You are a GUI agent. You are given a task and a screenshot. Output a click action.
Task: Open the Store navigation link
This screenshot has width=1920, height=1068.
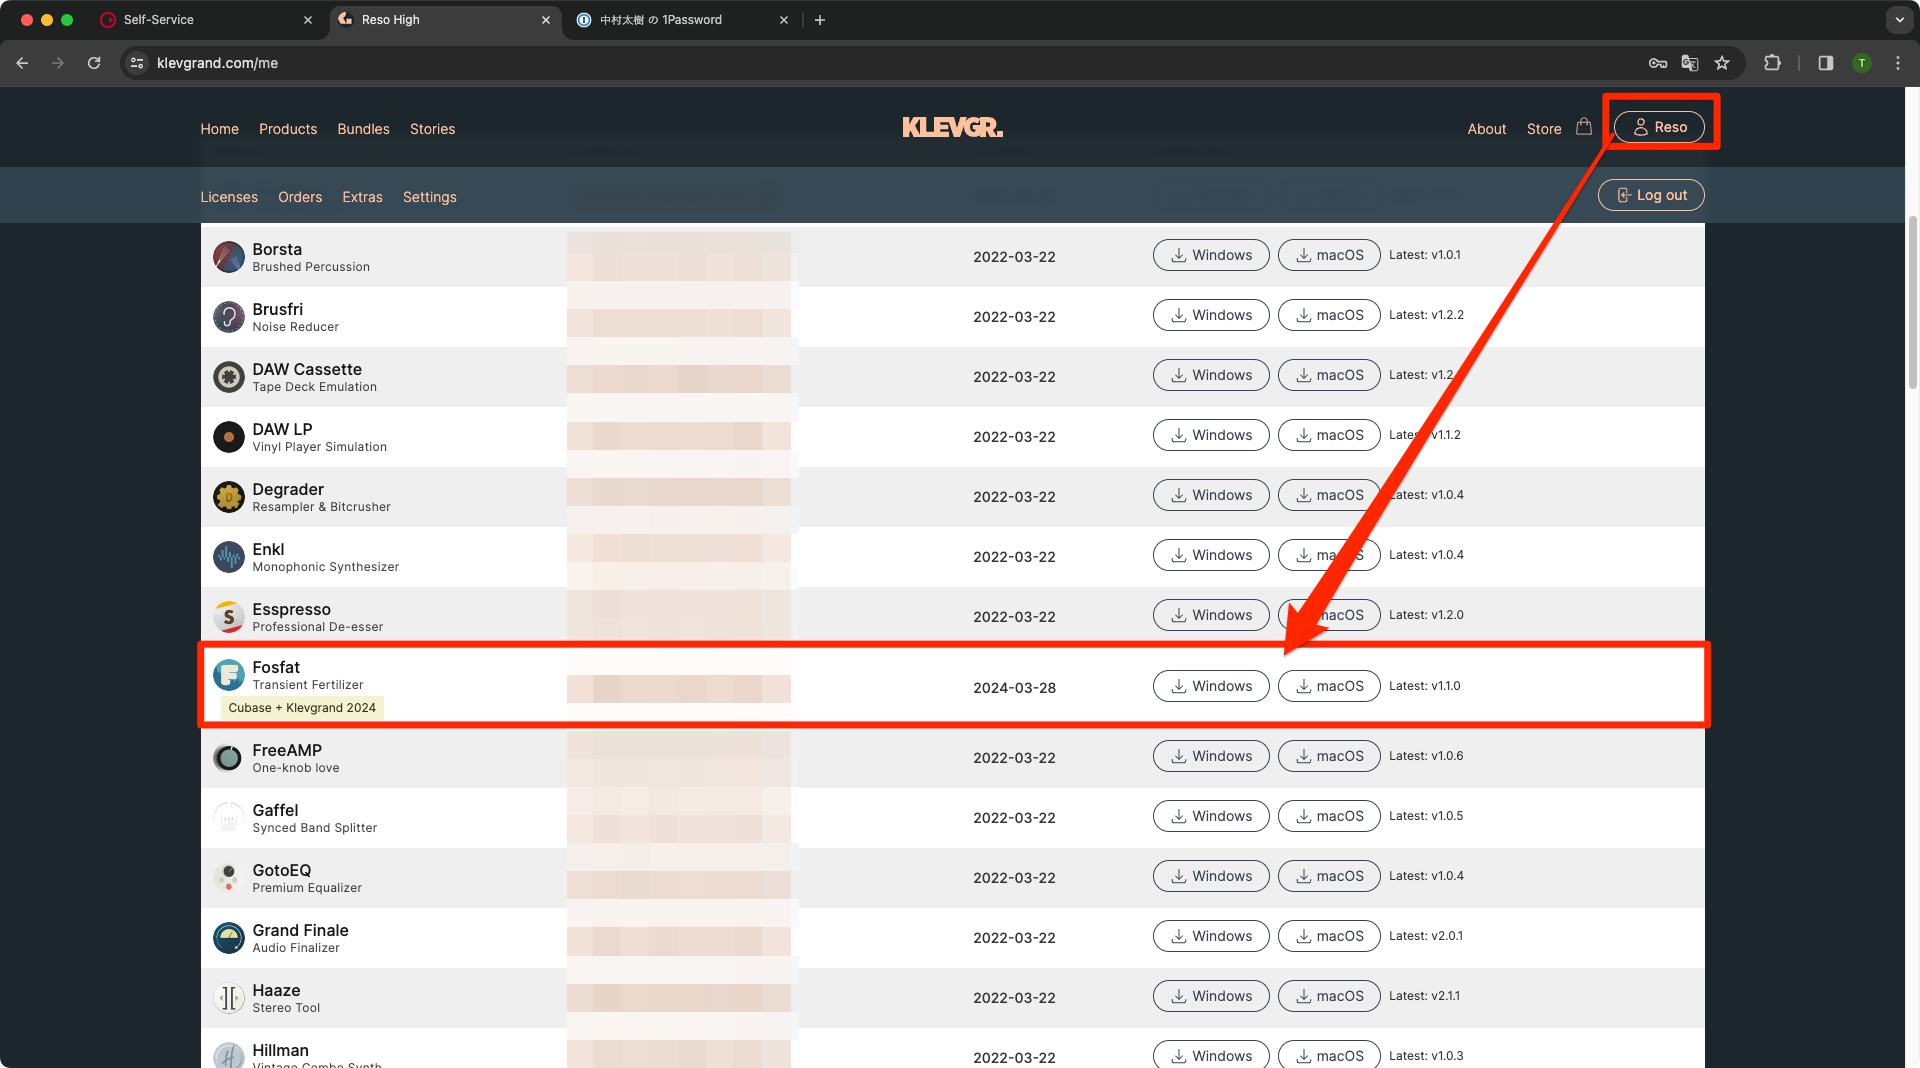tap(1544, 129)
